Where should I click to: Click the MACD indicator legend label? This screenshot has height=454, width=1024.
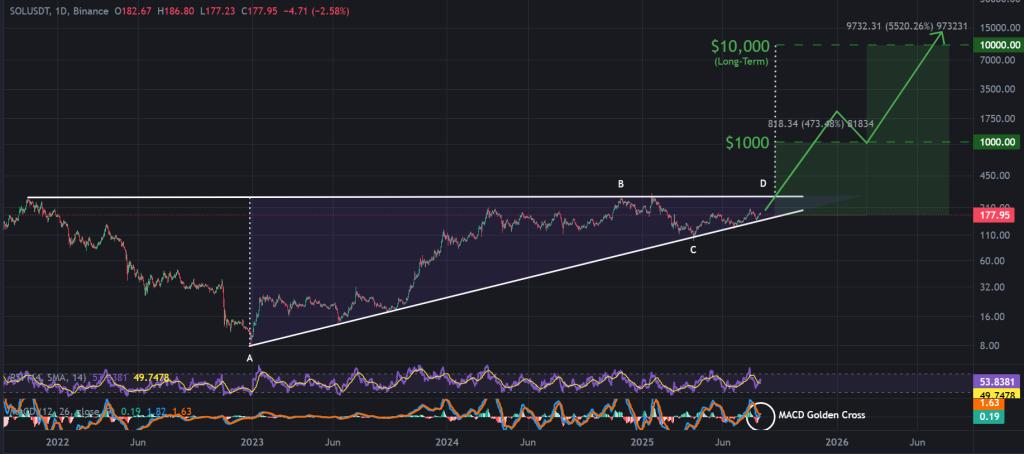[x=22, y=408]
